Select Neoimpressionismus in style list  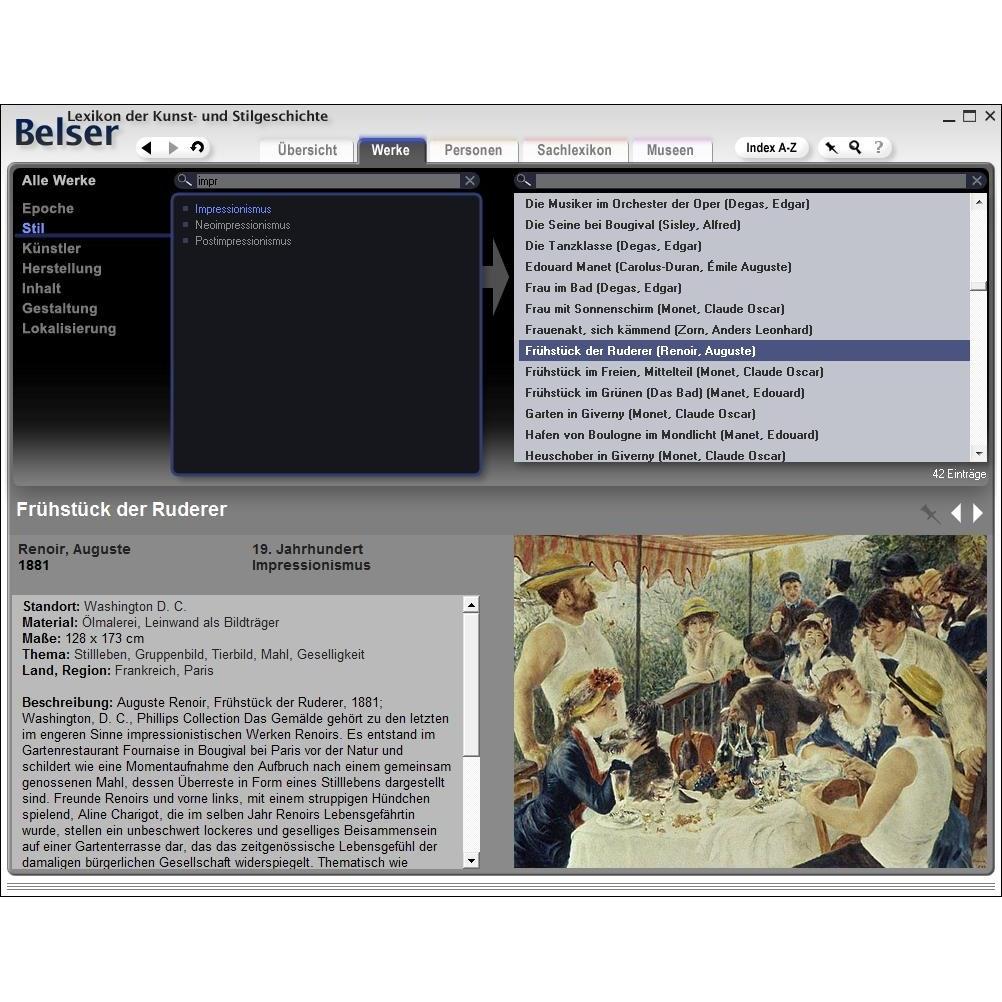pyautogui.click(x=242, y=225)
